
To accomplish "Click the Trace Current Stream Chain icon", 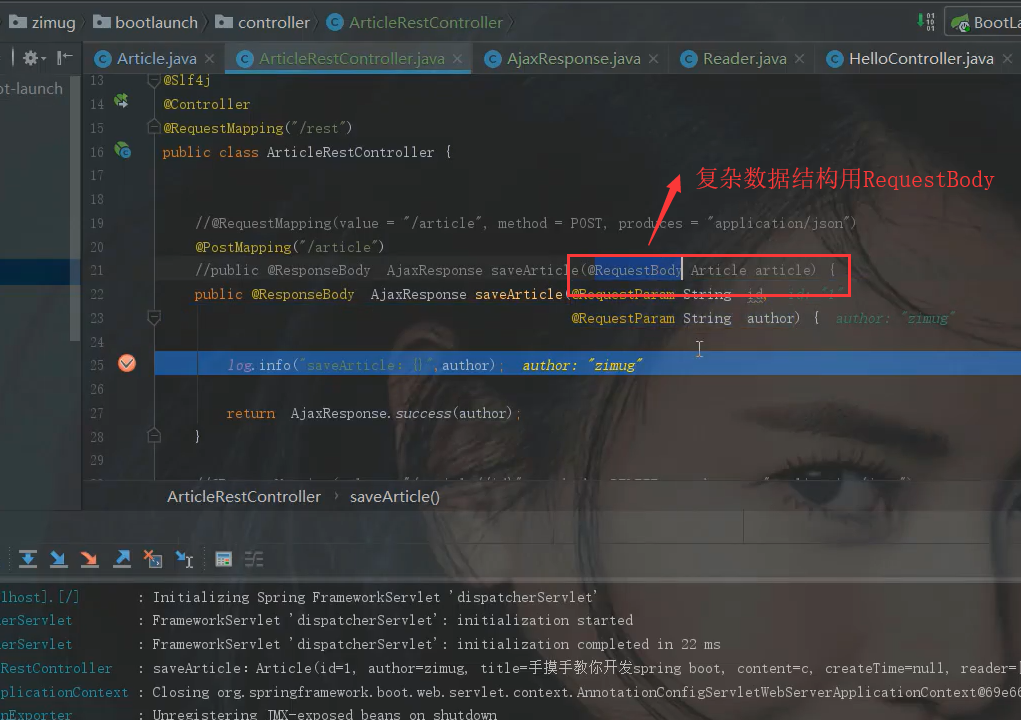I will click(254, 559).
